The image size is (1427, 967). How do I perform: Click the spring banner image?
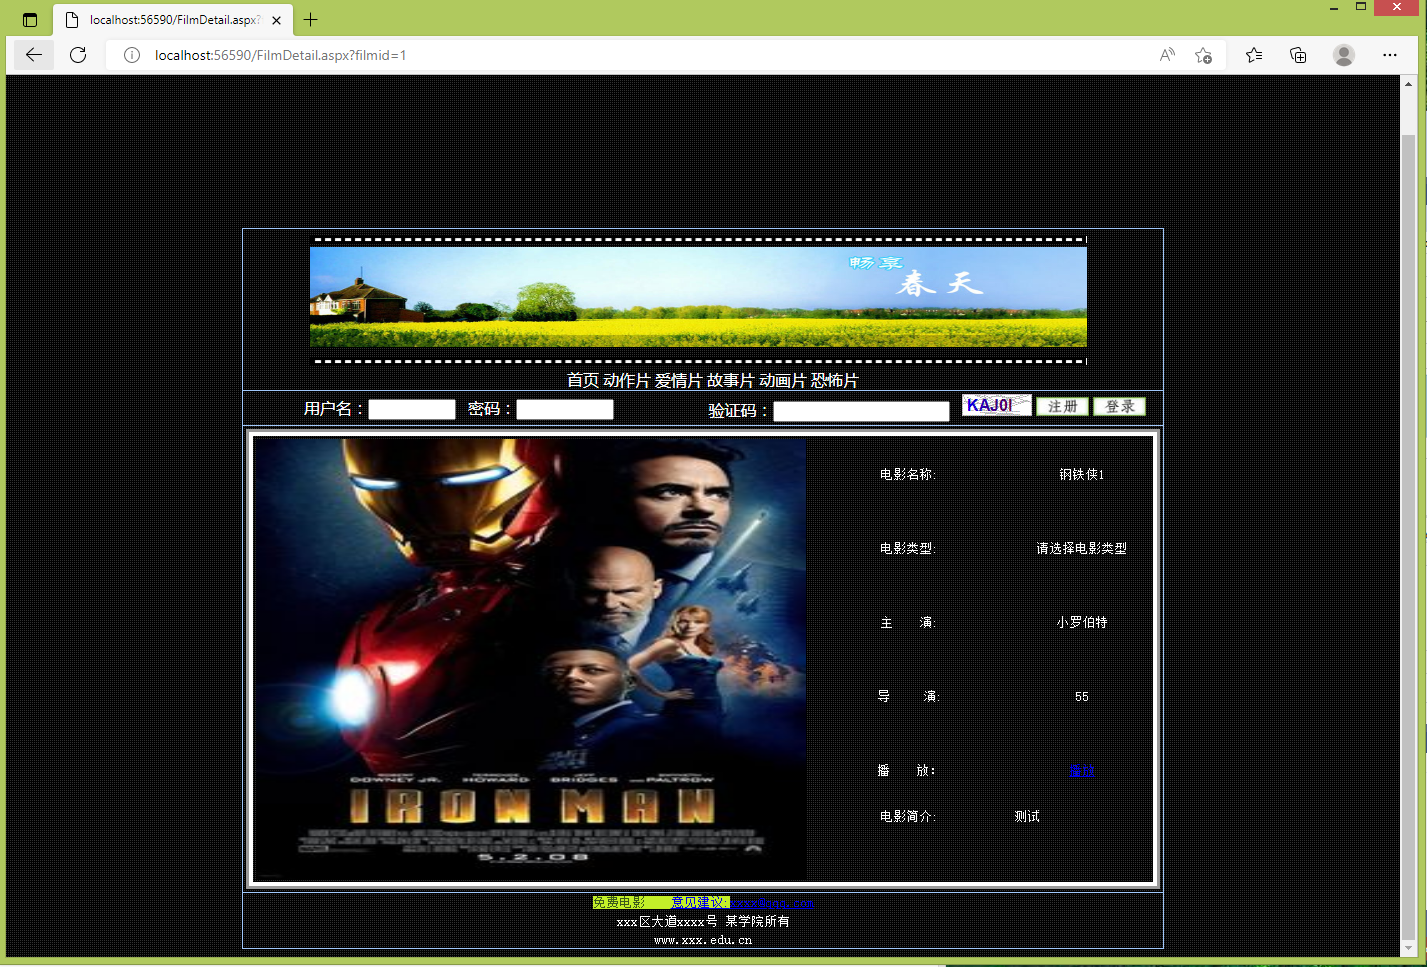pos(698,297)
